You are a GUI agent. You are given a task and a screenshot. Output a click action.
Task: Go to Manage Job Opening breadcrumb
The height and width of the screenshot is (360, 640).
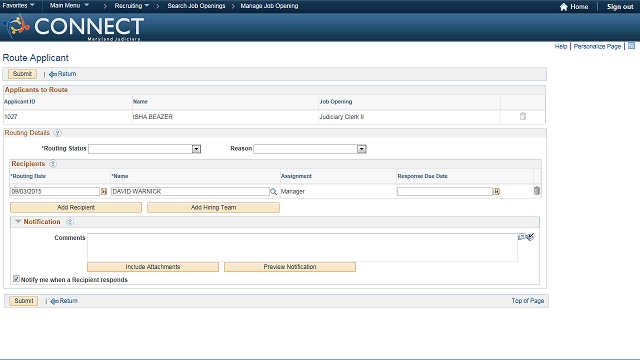269,6
